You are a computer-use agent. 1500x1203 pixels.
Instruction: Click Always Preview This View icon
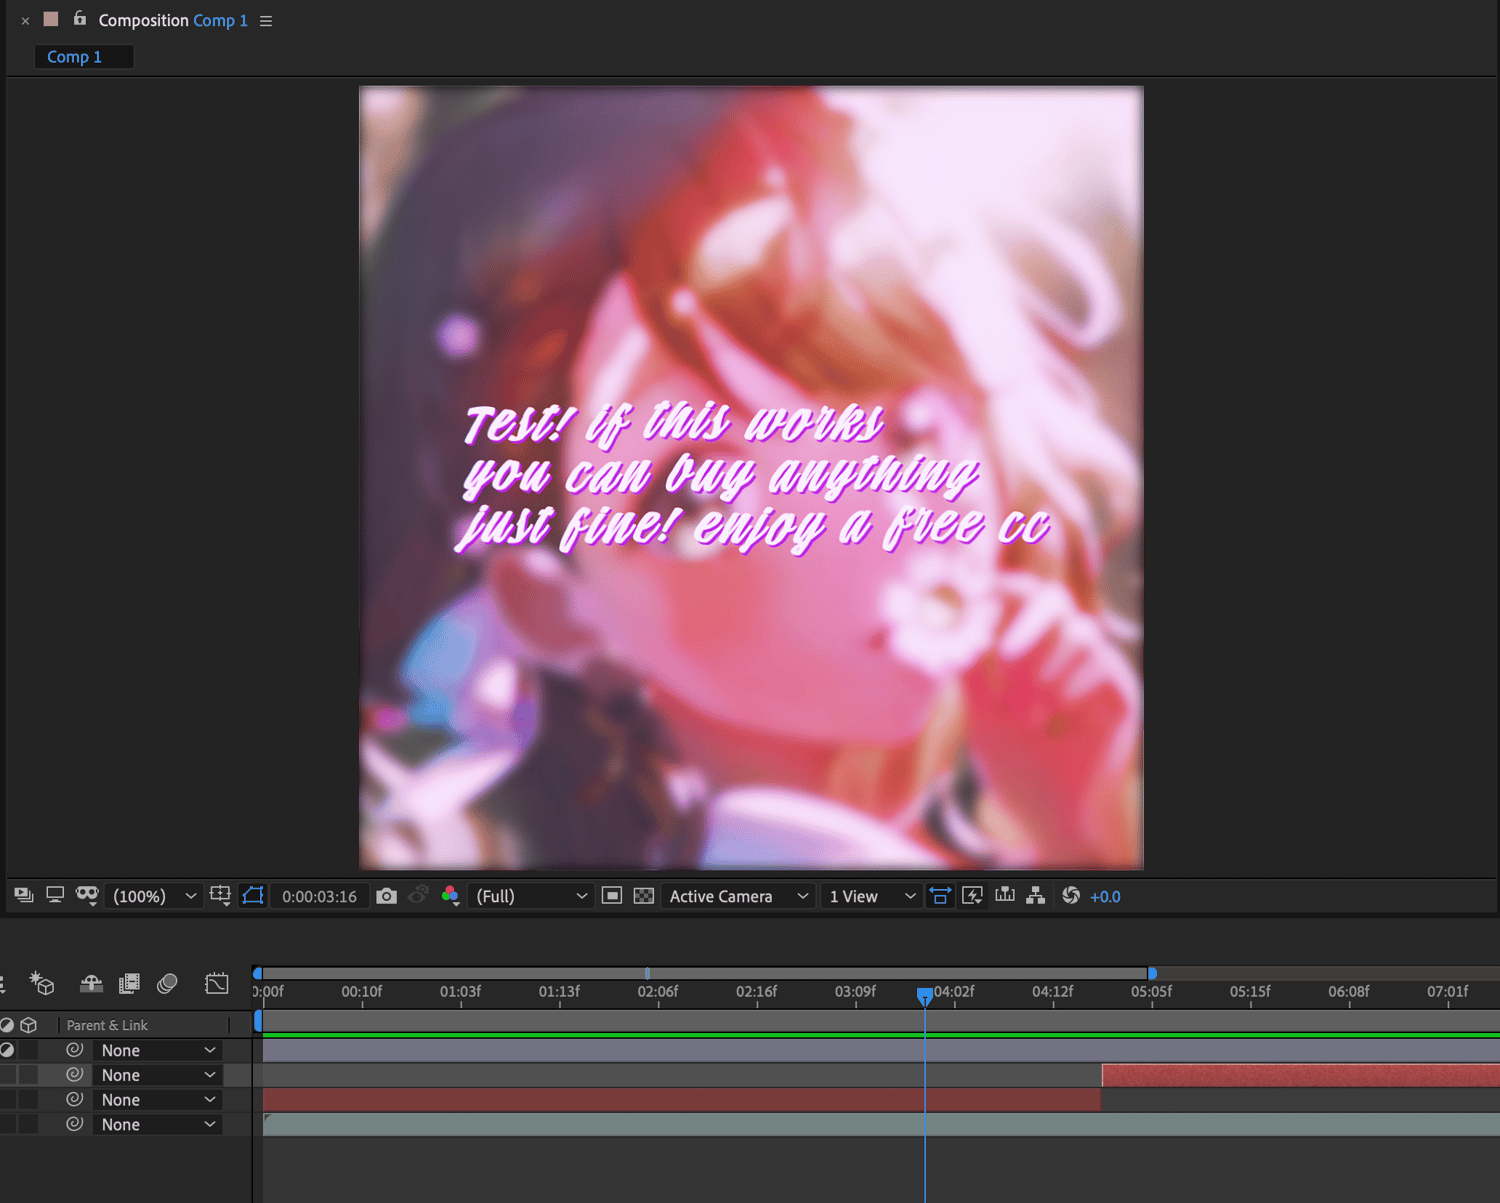coord(24,896)
